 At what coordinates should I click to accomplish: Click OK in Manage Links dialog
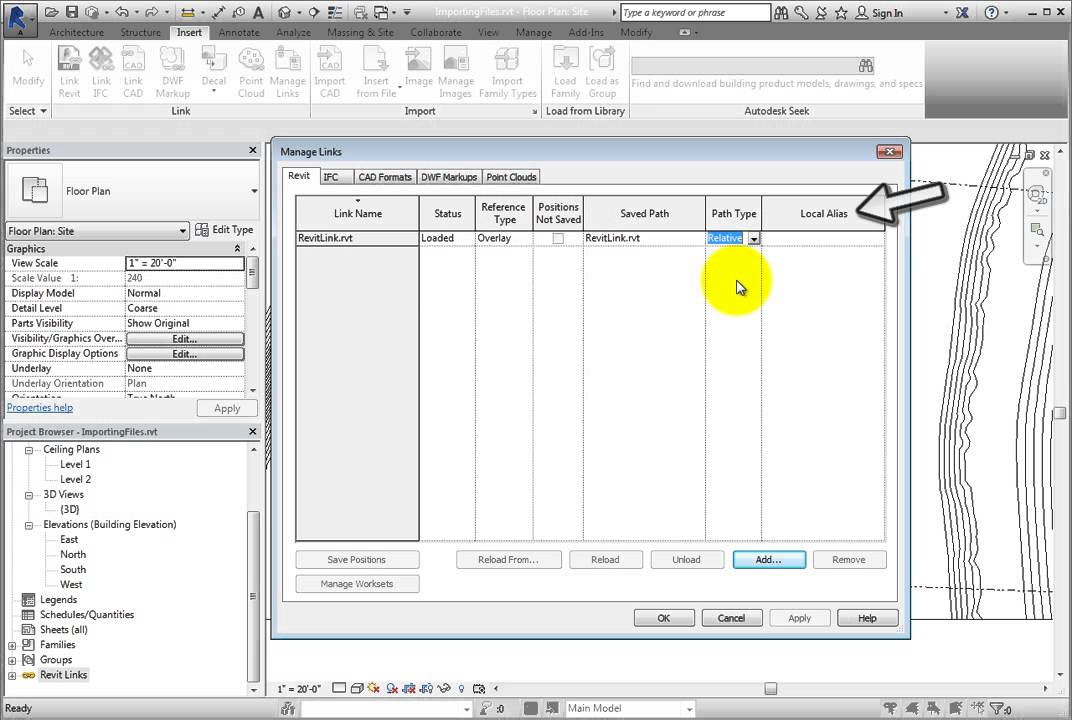click(x=664, y=618)
